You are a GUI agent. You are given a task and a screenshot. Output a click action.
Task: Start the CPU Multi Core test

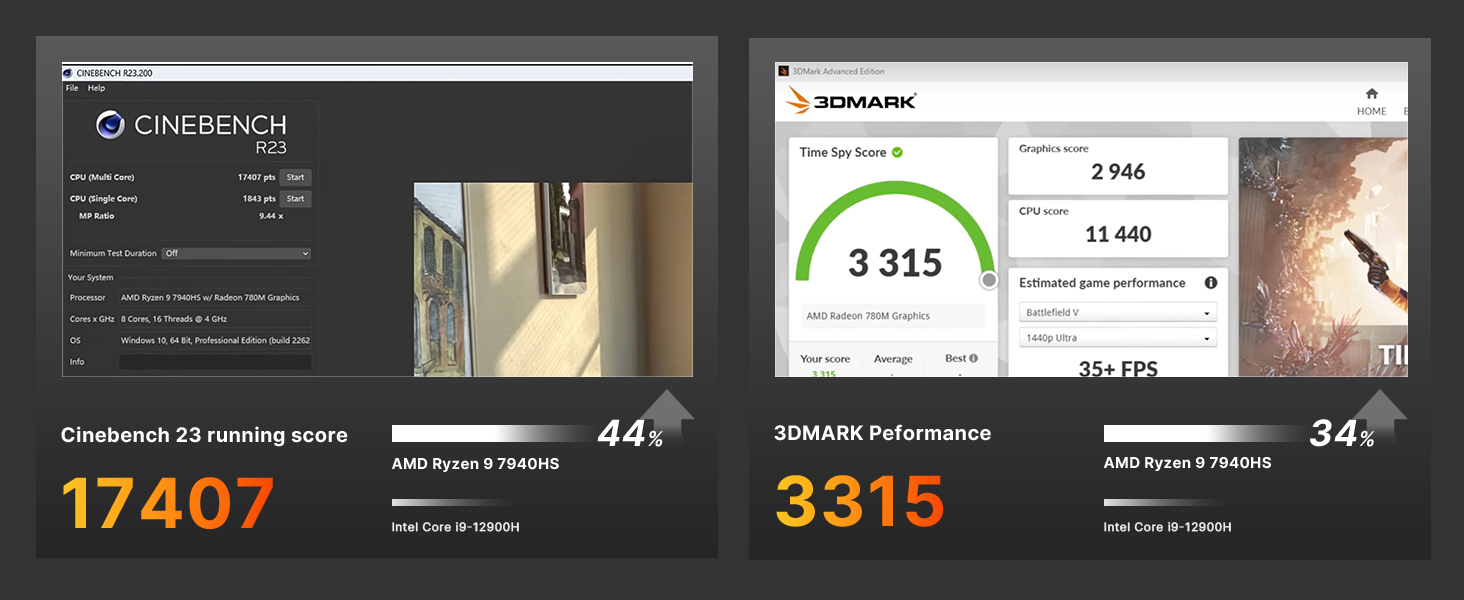295,177
